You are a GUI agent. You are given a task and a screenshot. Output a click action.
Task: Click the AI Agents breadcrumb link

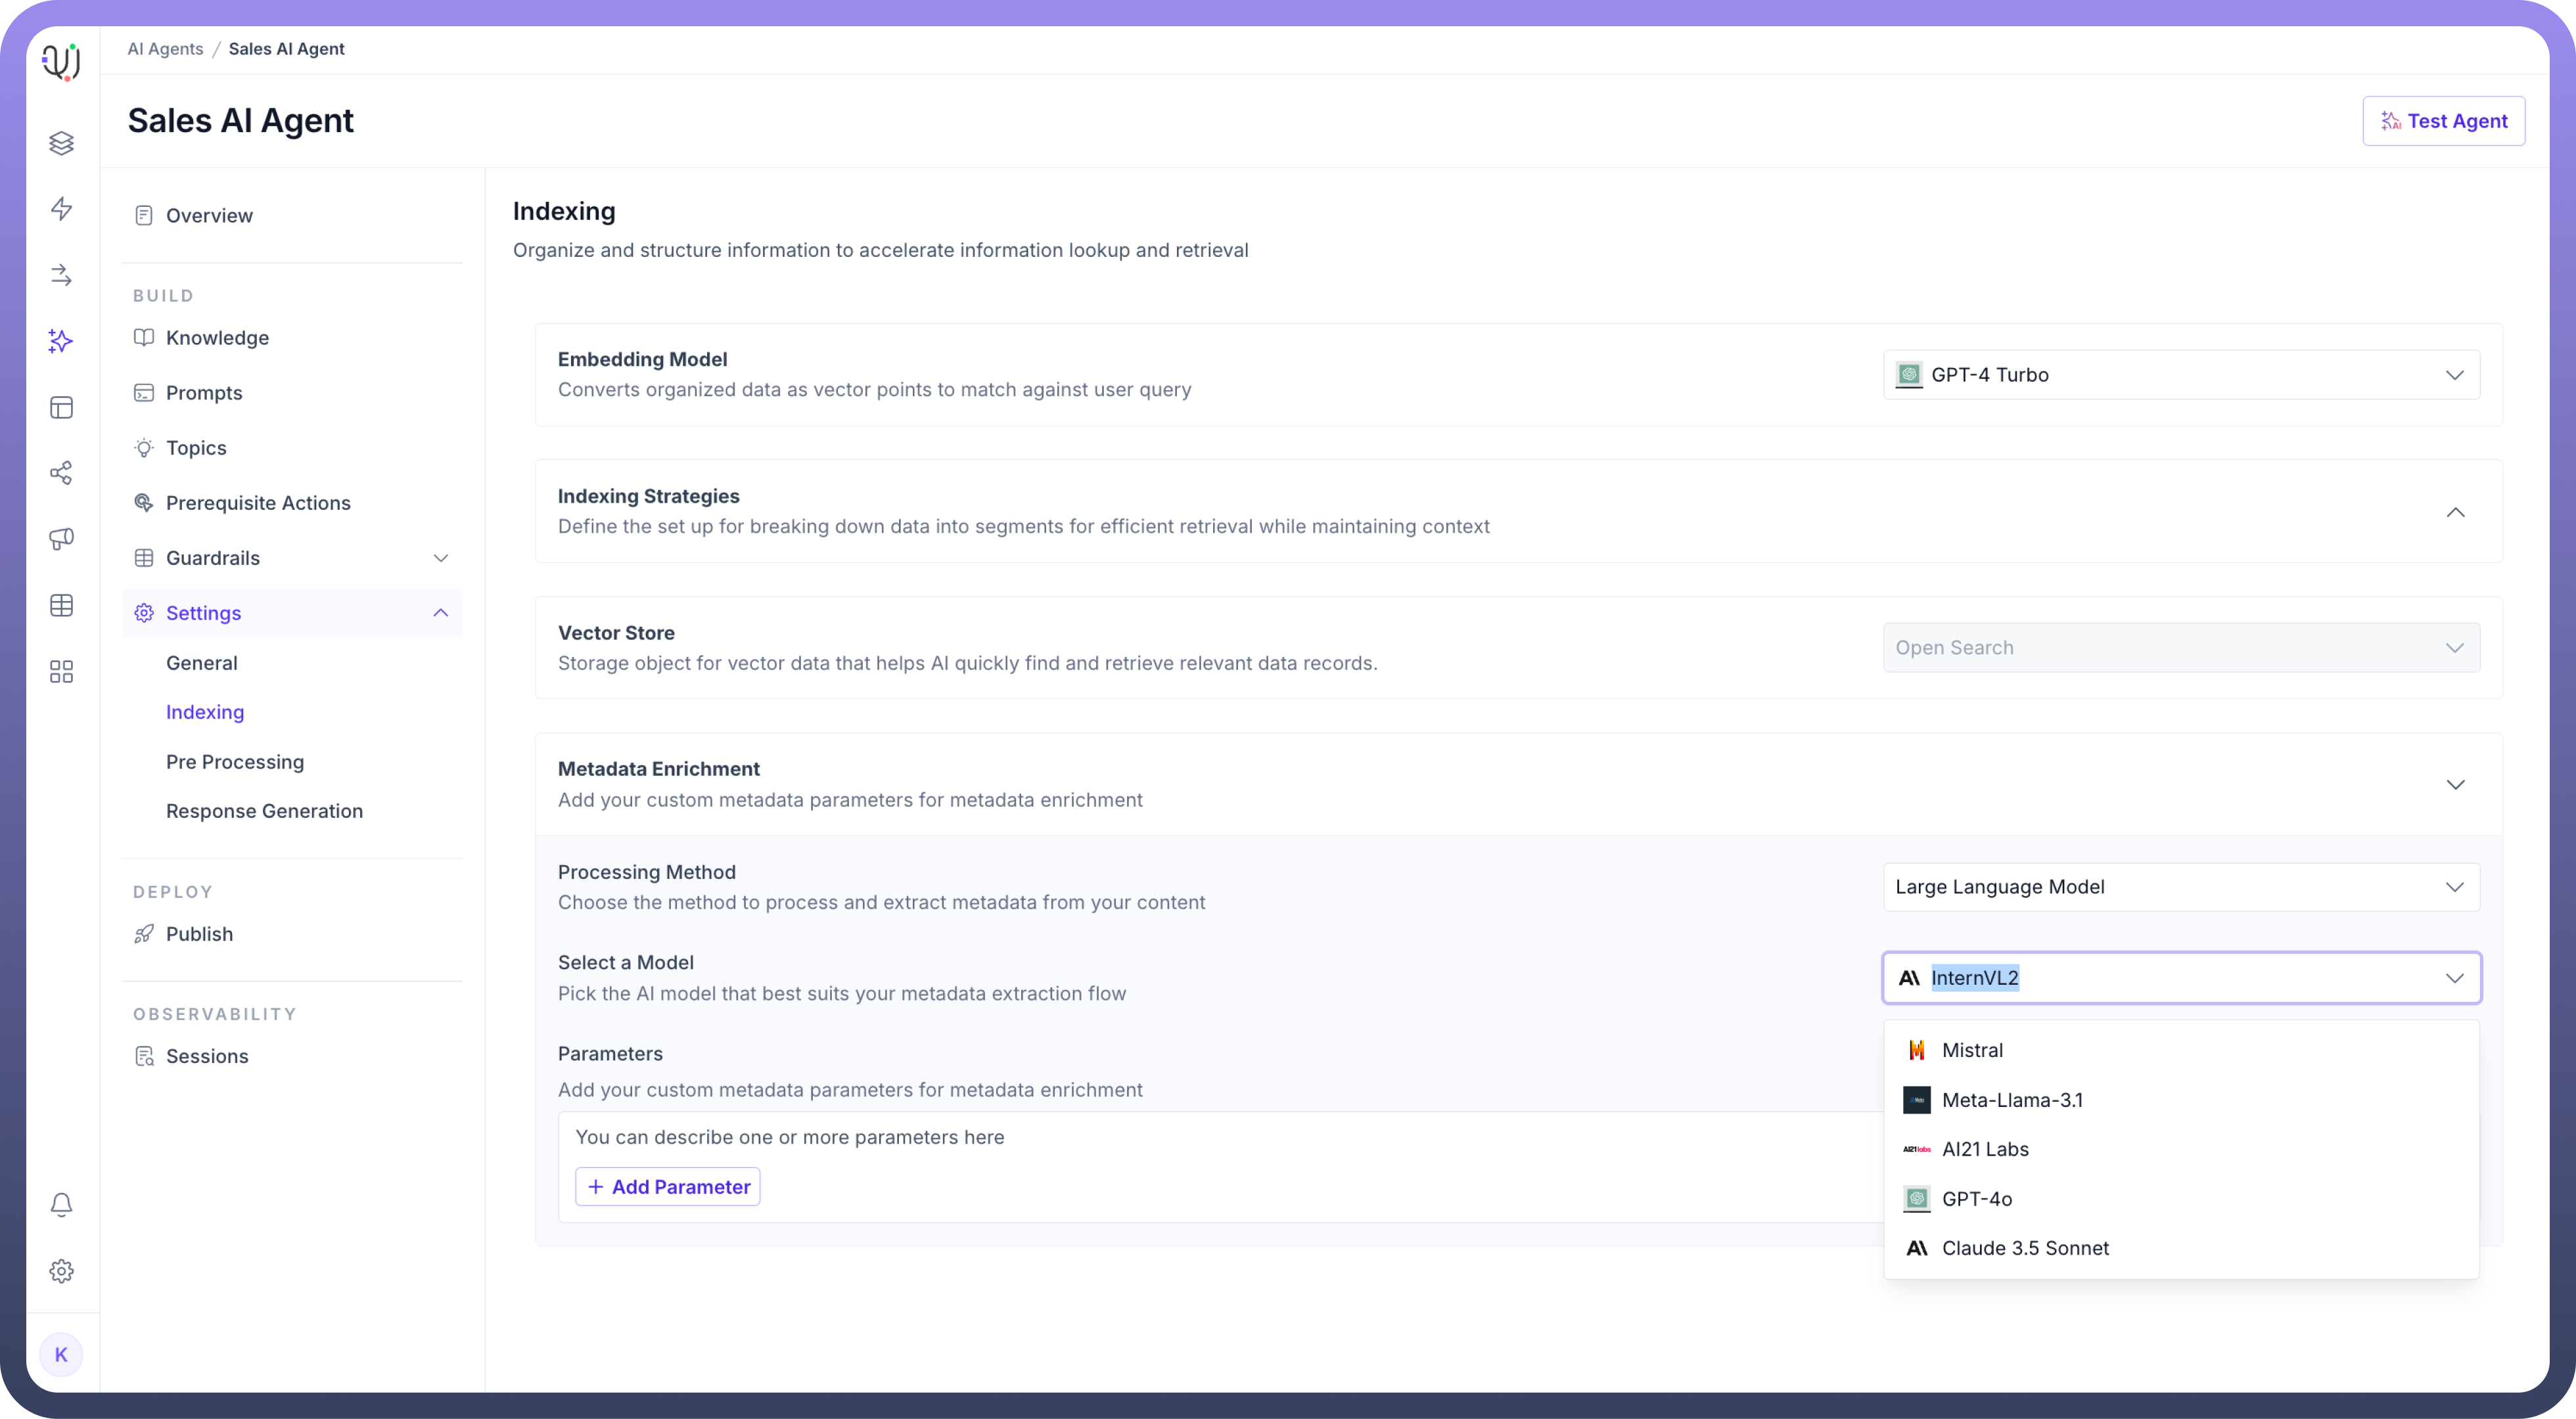coord(165,49)
